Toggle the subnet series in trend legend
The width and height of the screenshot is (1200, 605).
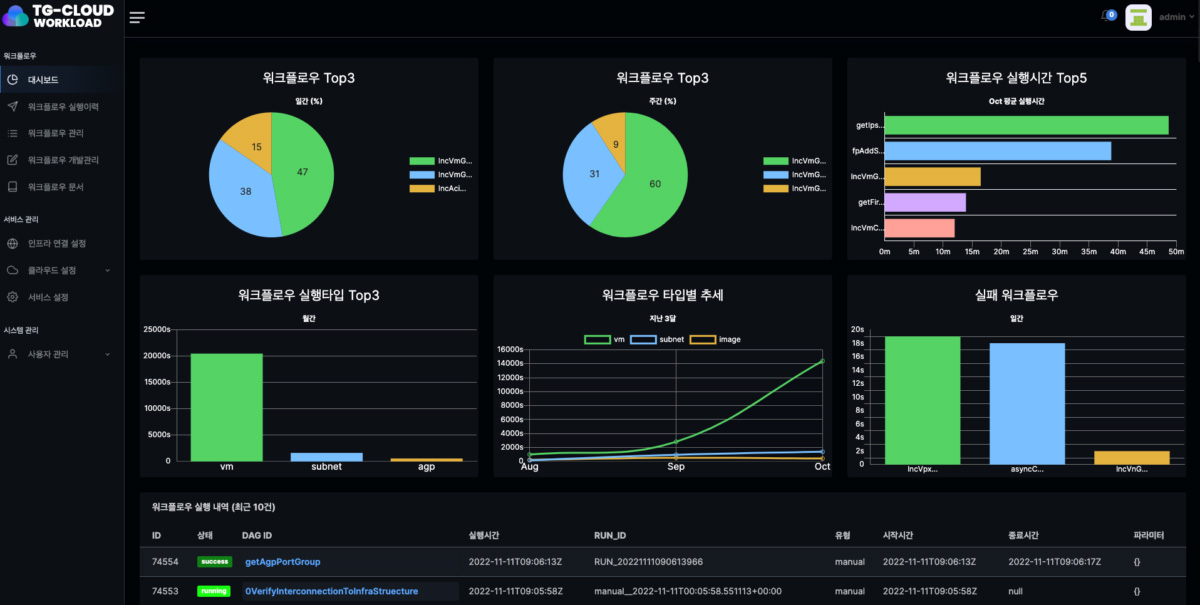[661, 339]
